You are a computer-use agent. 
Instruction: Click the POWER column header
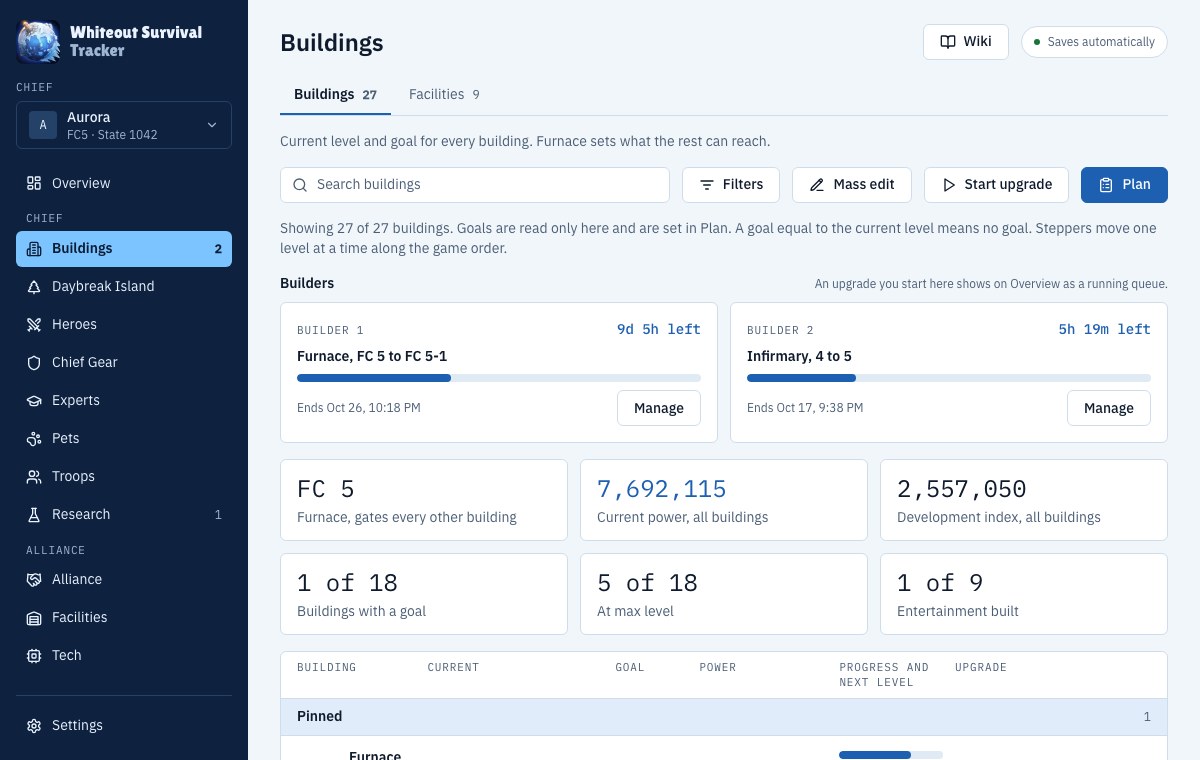pyautogui.click(x=718, y=667)
